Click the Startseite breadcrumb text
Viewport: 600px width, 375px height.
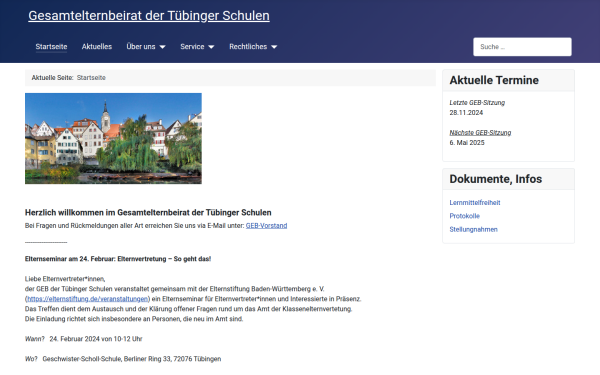(x=91, y=78)
